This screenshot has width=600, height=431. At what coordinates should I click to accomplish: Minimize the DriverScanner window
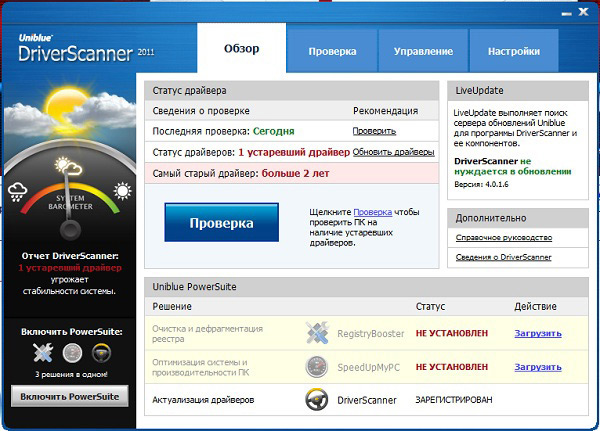[566, 14]
